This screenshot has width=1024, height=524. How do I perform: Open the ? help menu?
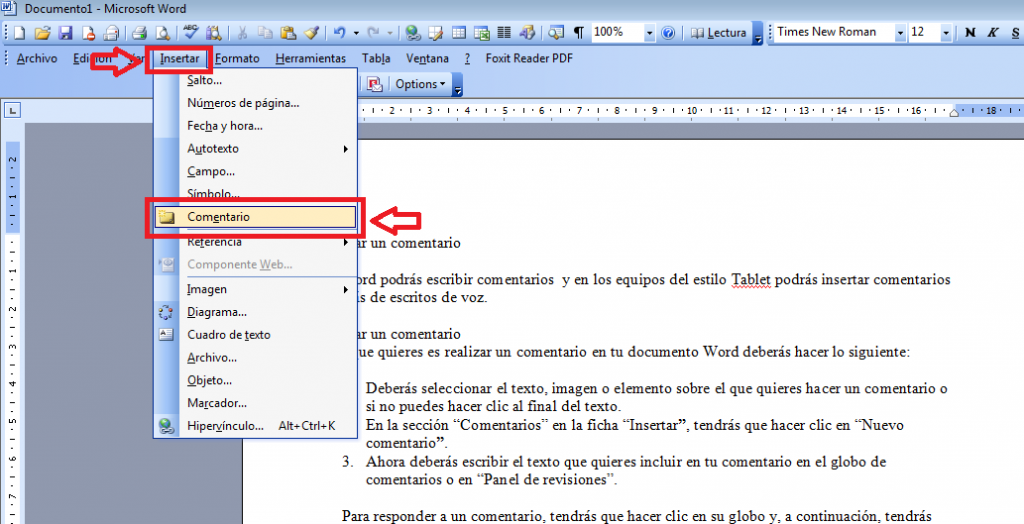point(468,58)
